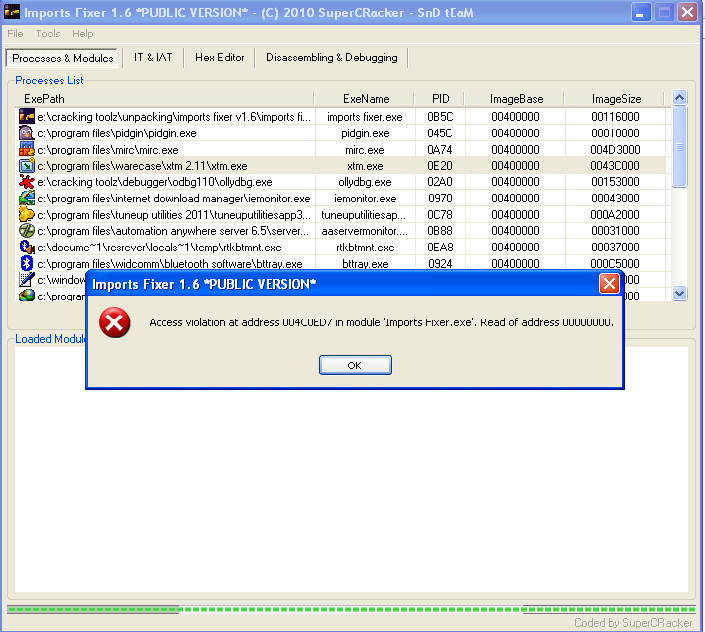Click the green dashed progress bar
Viewport: 705px width, 632px height.
351,610
